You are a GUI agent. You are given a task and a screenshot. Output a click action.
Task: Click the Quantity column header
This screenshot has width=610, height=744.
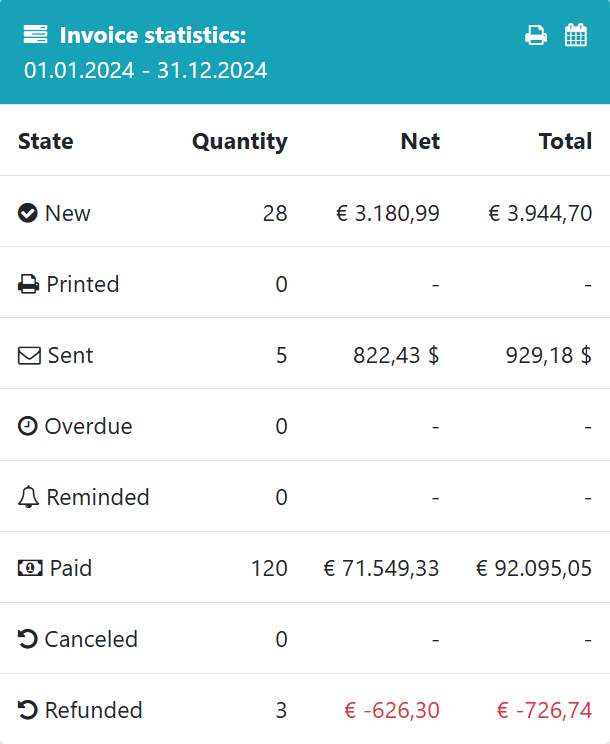239,141
